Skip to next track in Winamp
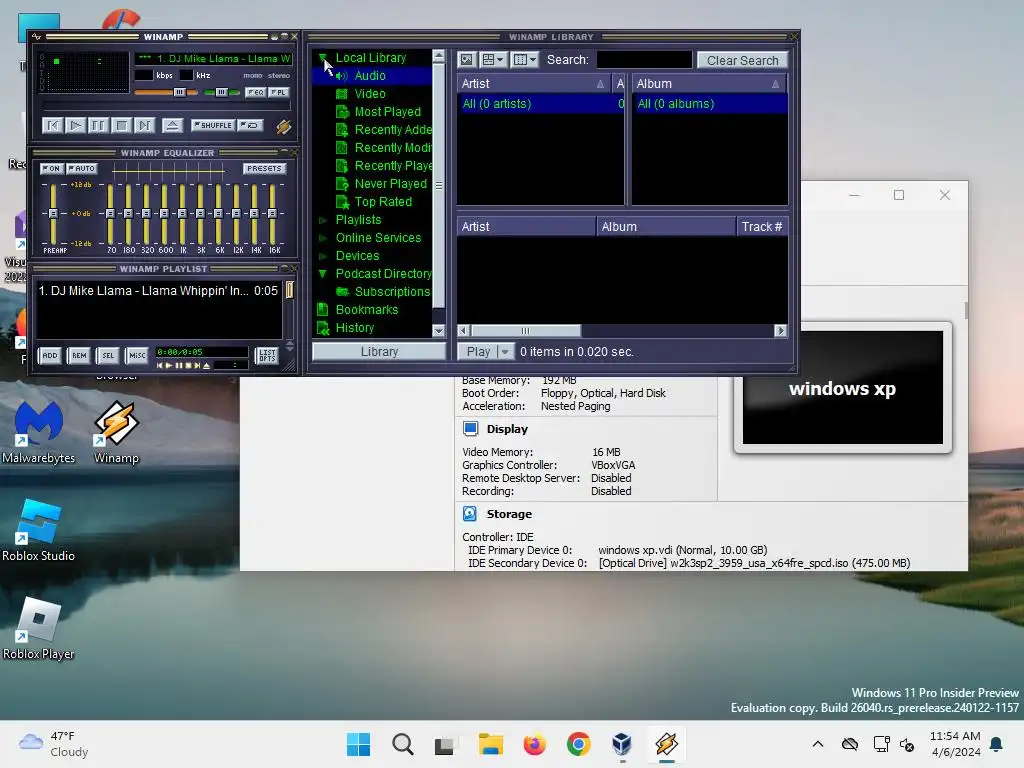This screenshot has width=1024, height=768. (x=144, y=125)
